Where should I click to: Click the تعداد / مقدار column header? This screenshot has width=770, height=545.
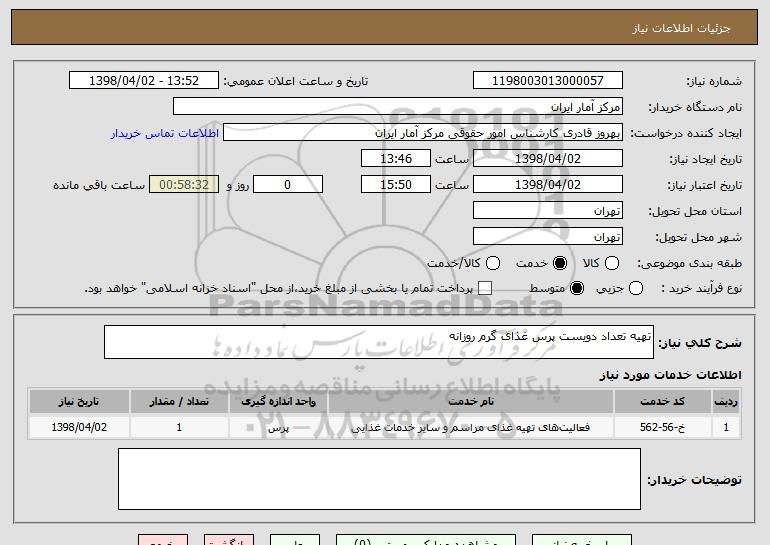(179, 402)
